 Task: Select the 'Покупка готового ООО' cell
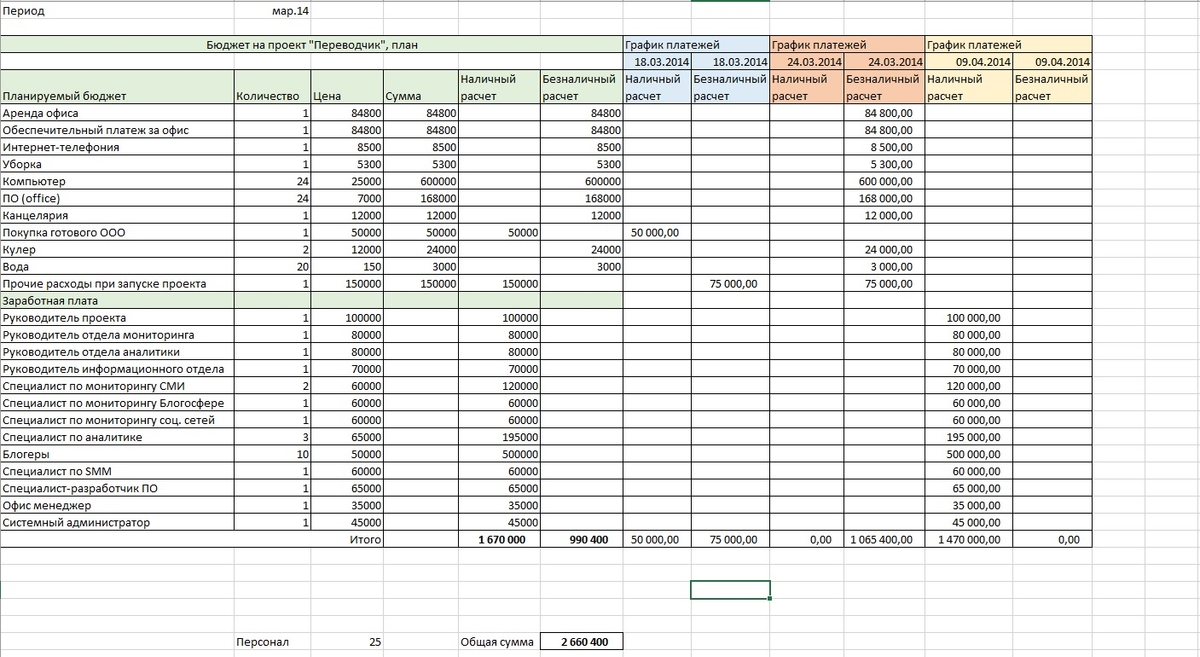pyautogui.click(x=117, y=232)
